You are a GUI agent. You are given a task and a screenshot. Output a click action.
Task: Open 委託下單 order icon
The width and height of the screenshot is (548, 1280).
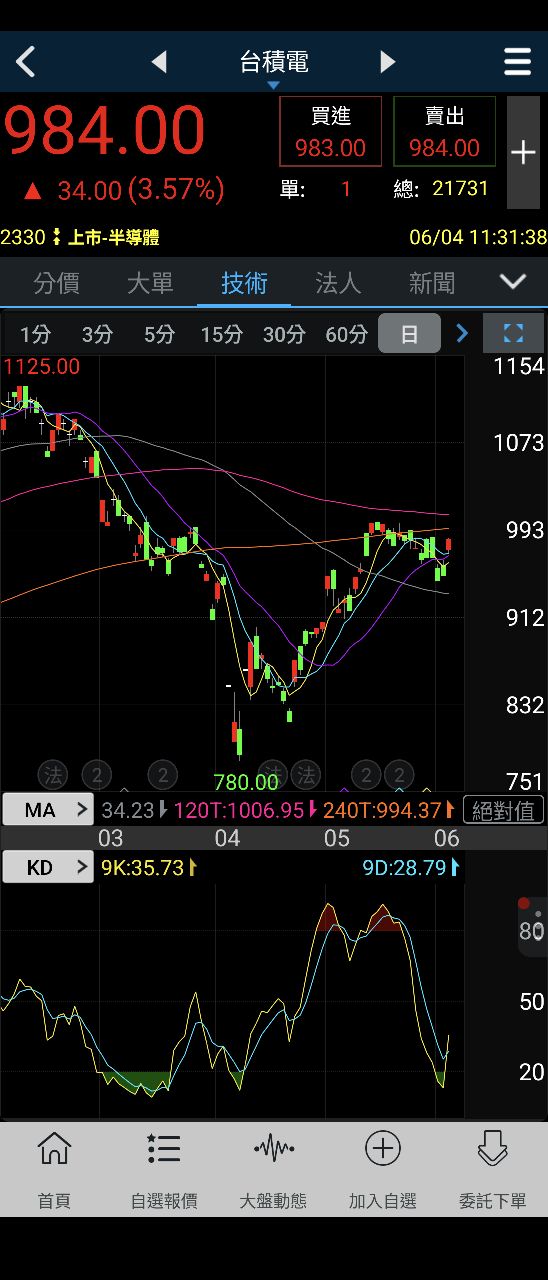coord(492,1169)
